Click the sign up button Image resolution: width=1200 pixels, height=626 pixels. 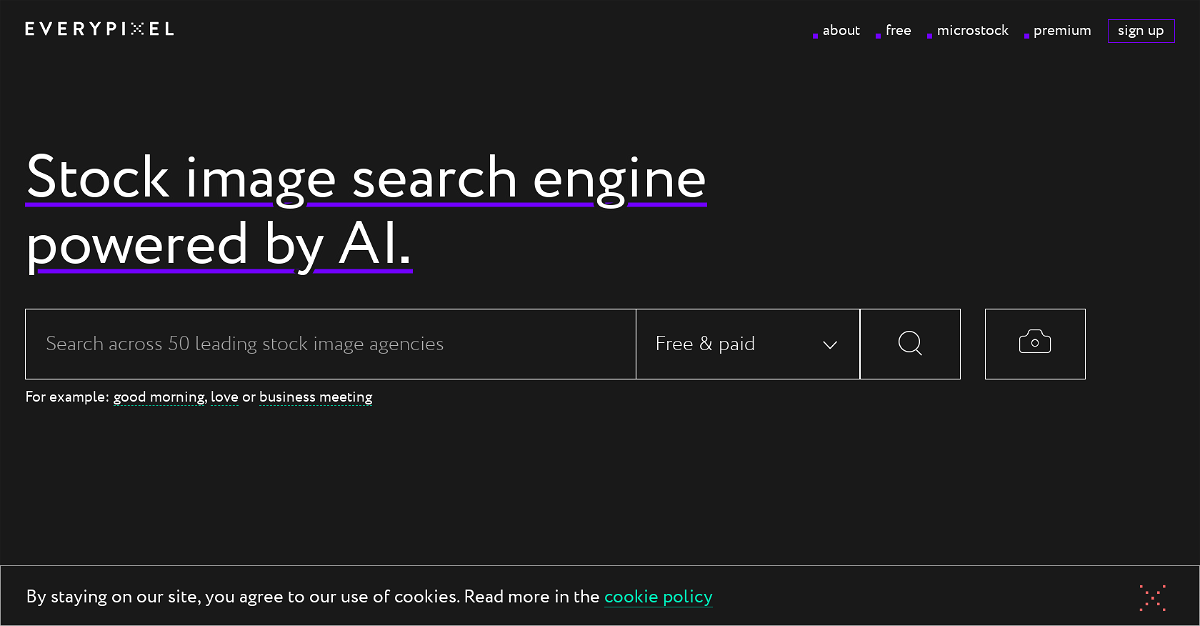[x=1141, y=31]
